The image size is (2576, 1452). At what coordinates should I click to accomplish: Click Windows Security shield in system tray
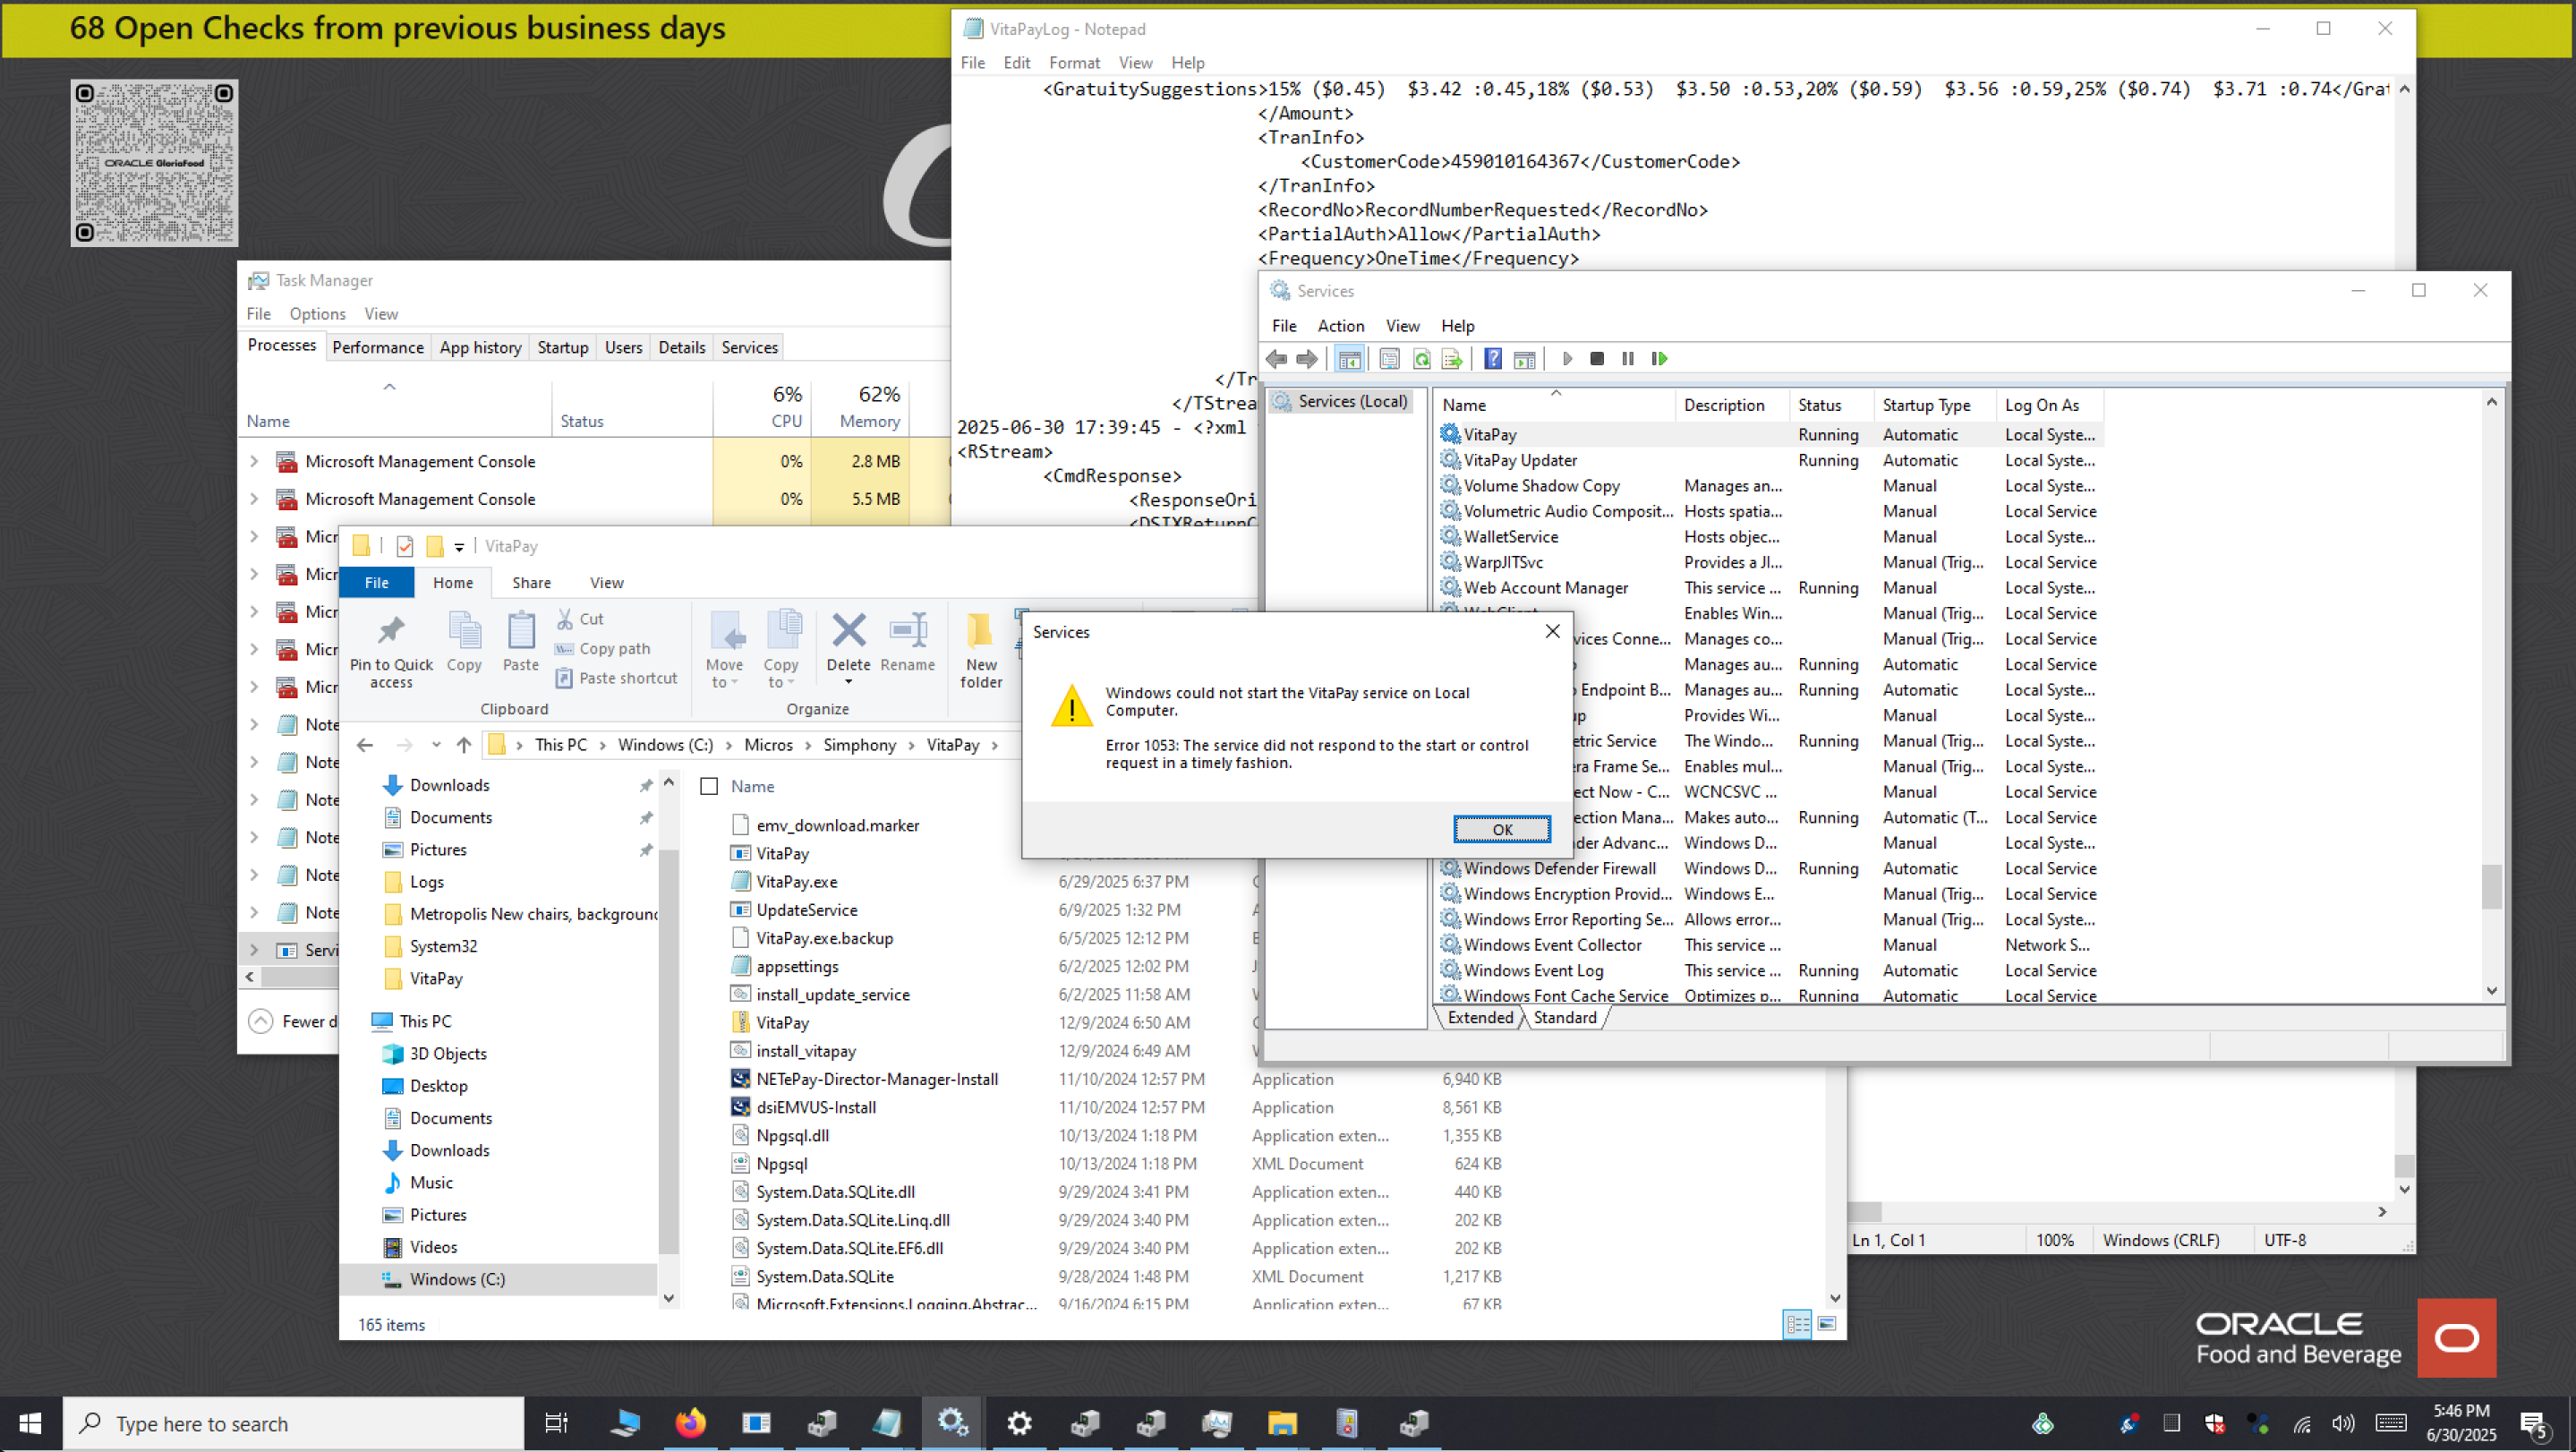pos(2215,1423)
